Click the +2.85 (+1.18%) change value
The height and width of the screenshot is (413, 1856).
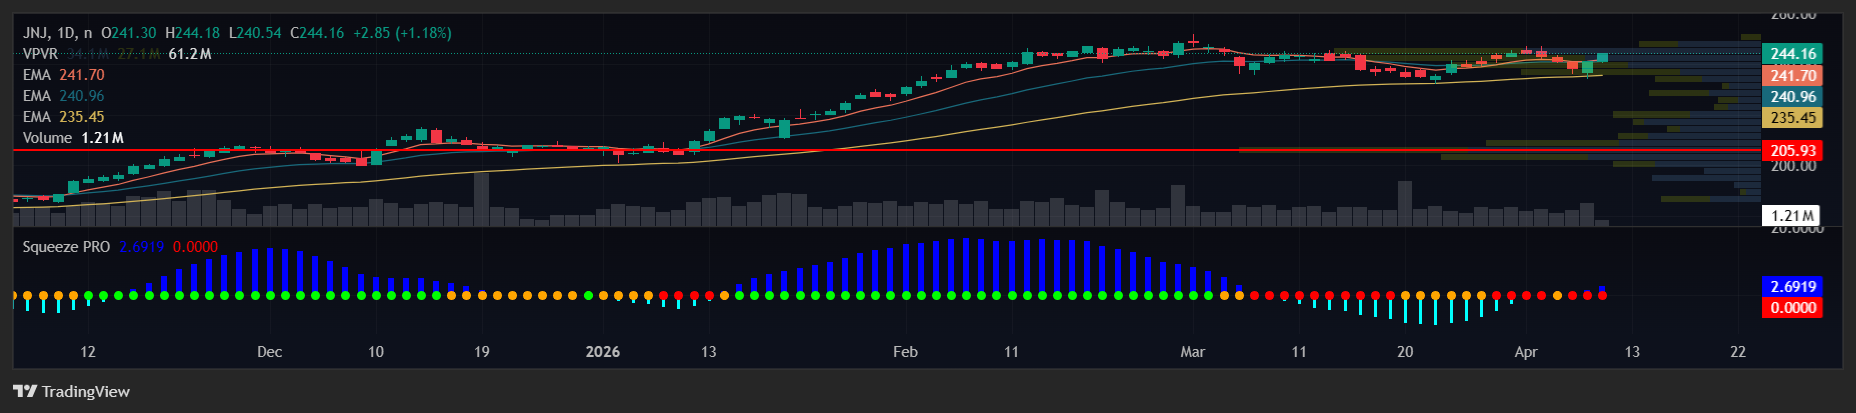pos(401,33)
